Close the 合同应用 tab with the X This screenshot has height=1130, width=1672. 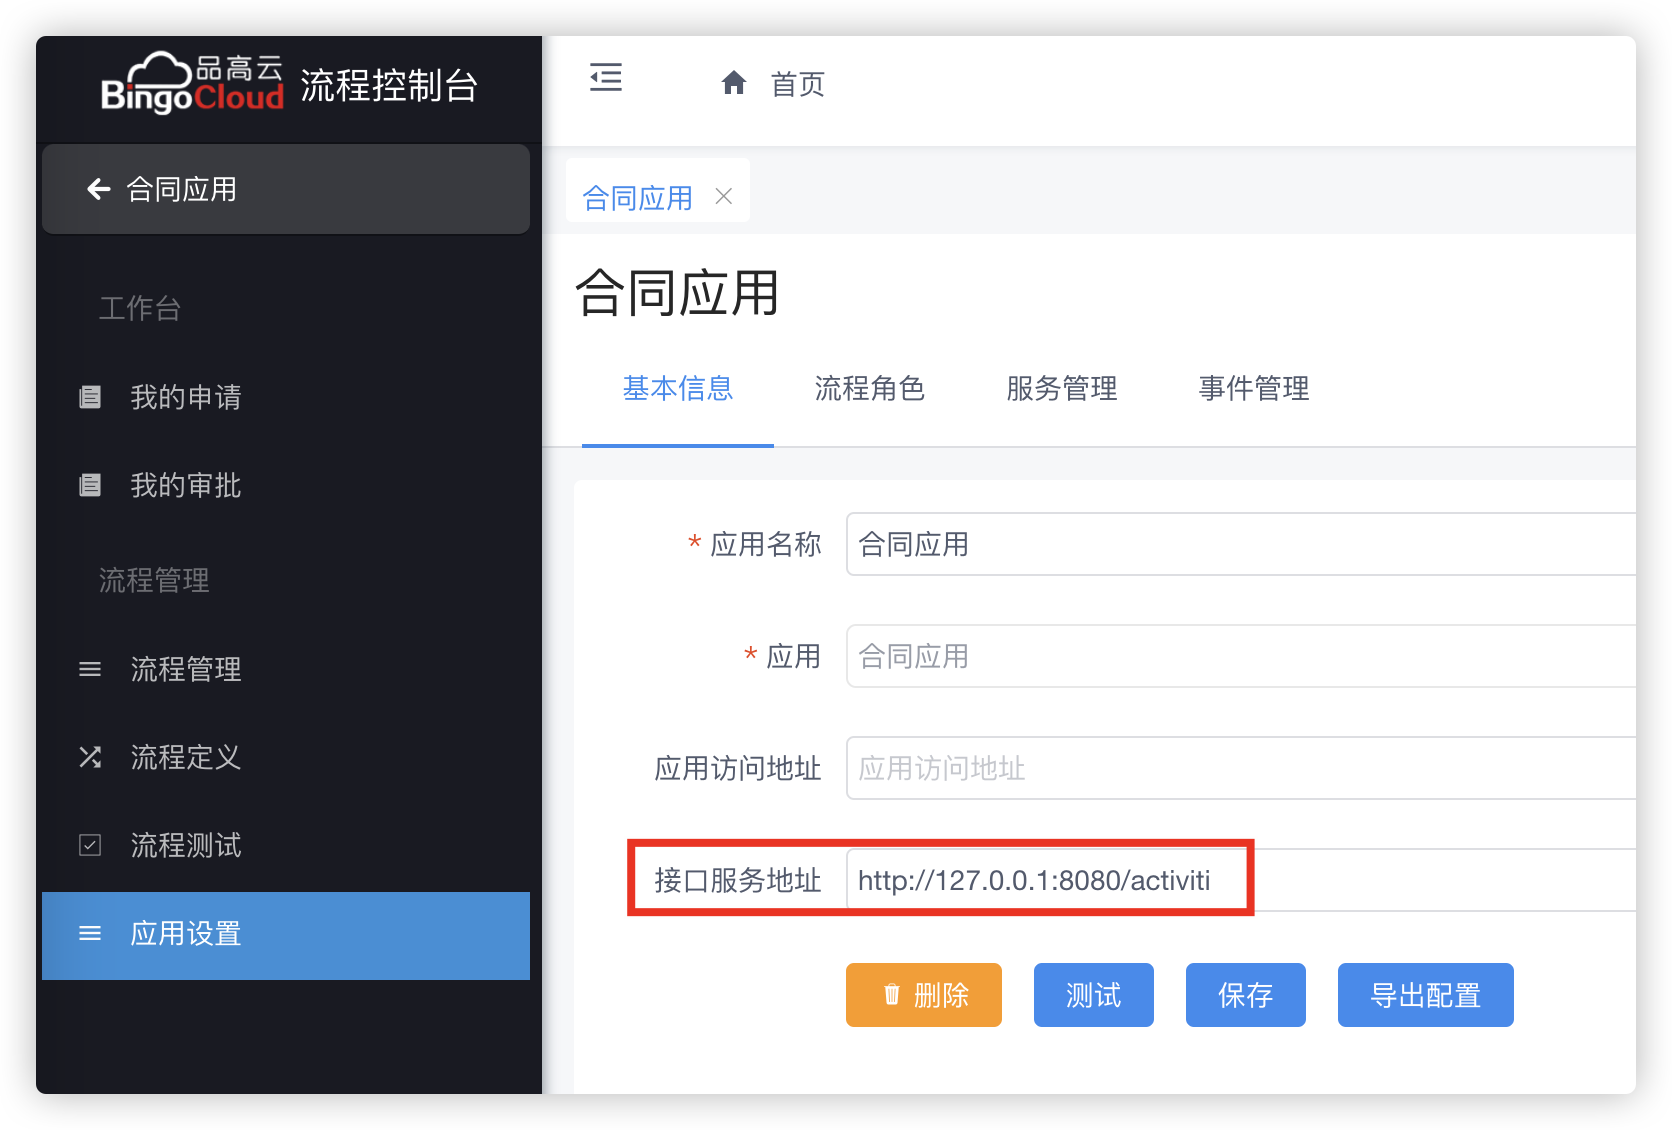(724, 197)
